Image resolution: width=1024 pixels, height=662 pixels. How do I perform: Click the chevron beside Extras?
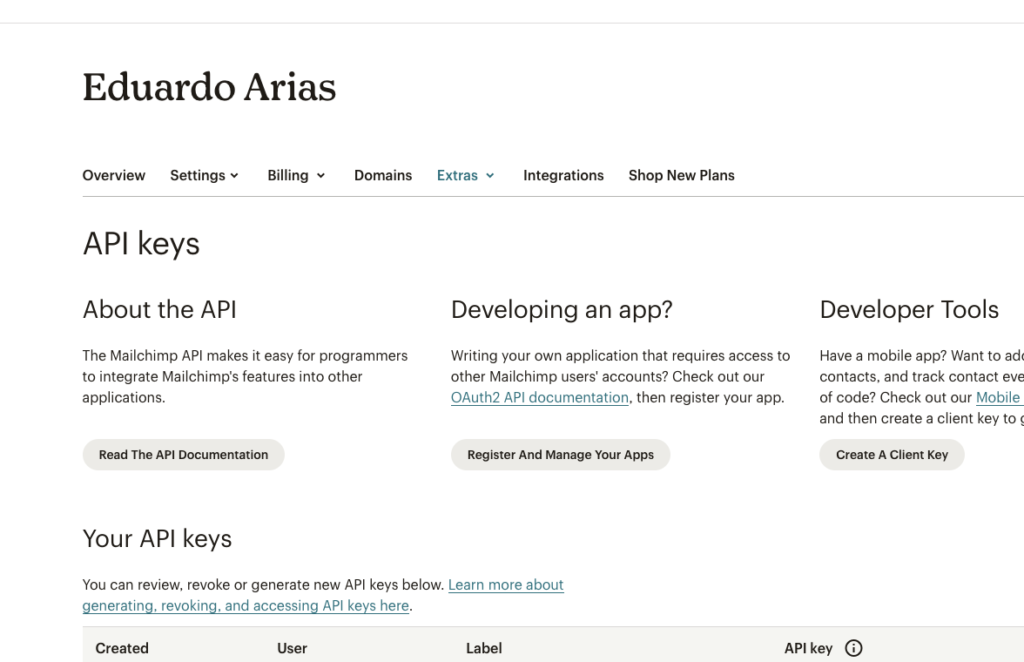click(491, 175)
